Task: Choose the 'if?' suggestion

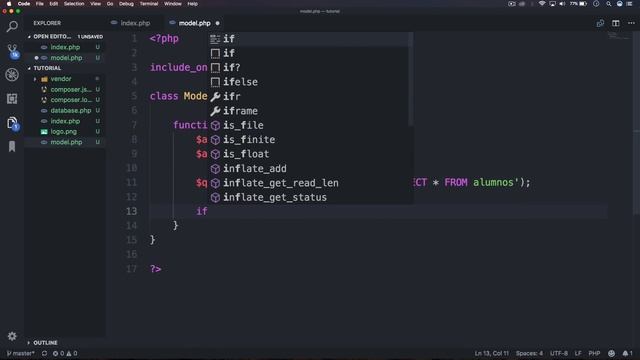Action: point(310,67)
